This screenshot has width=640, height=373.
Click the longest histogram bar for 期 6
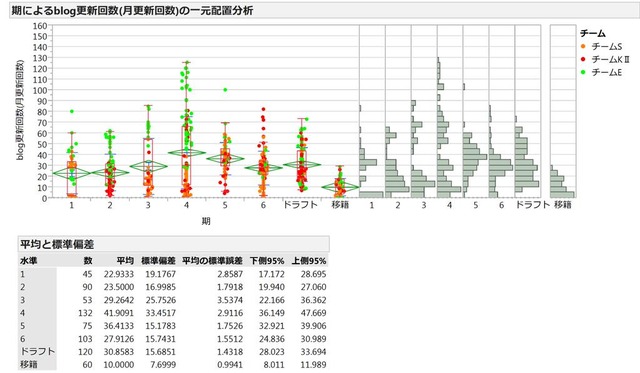click(501, 168)
